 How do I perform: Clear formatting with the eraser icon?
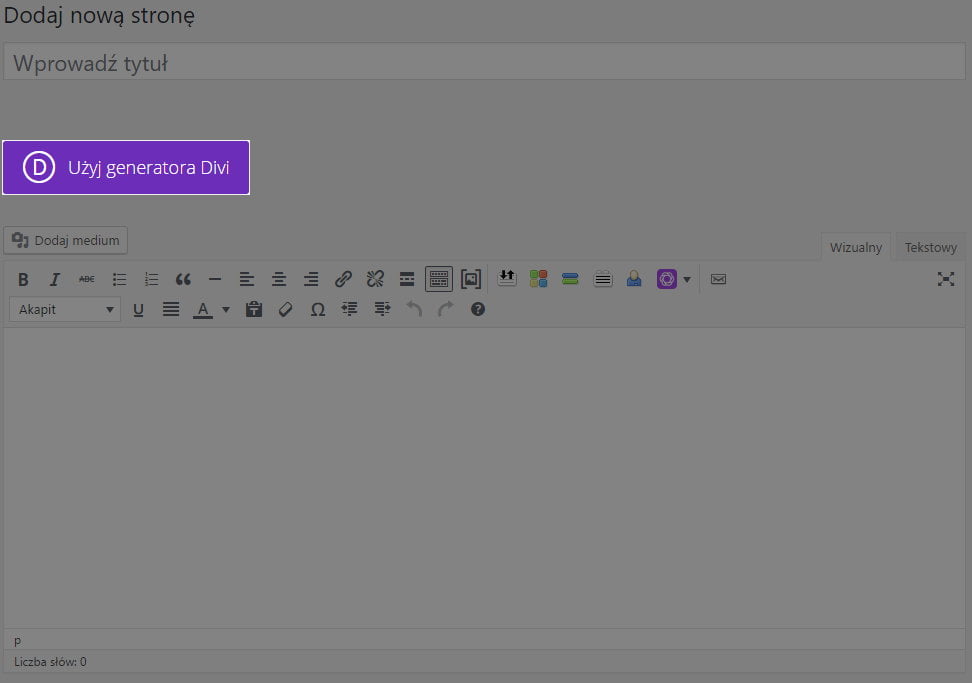tap(286, 310)
